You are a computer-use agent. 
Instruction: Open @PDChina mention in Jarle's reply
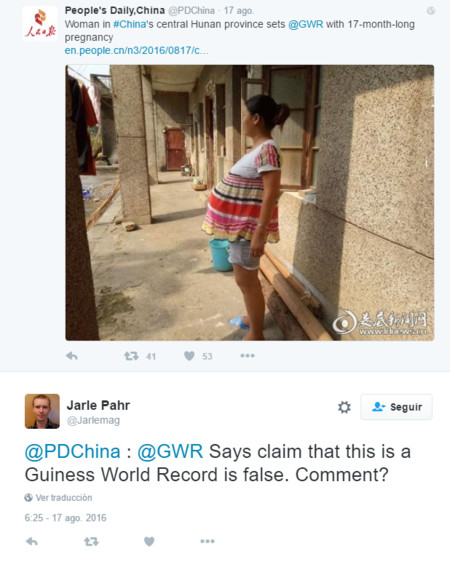[72, 451]
